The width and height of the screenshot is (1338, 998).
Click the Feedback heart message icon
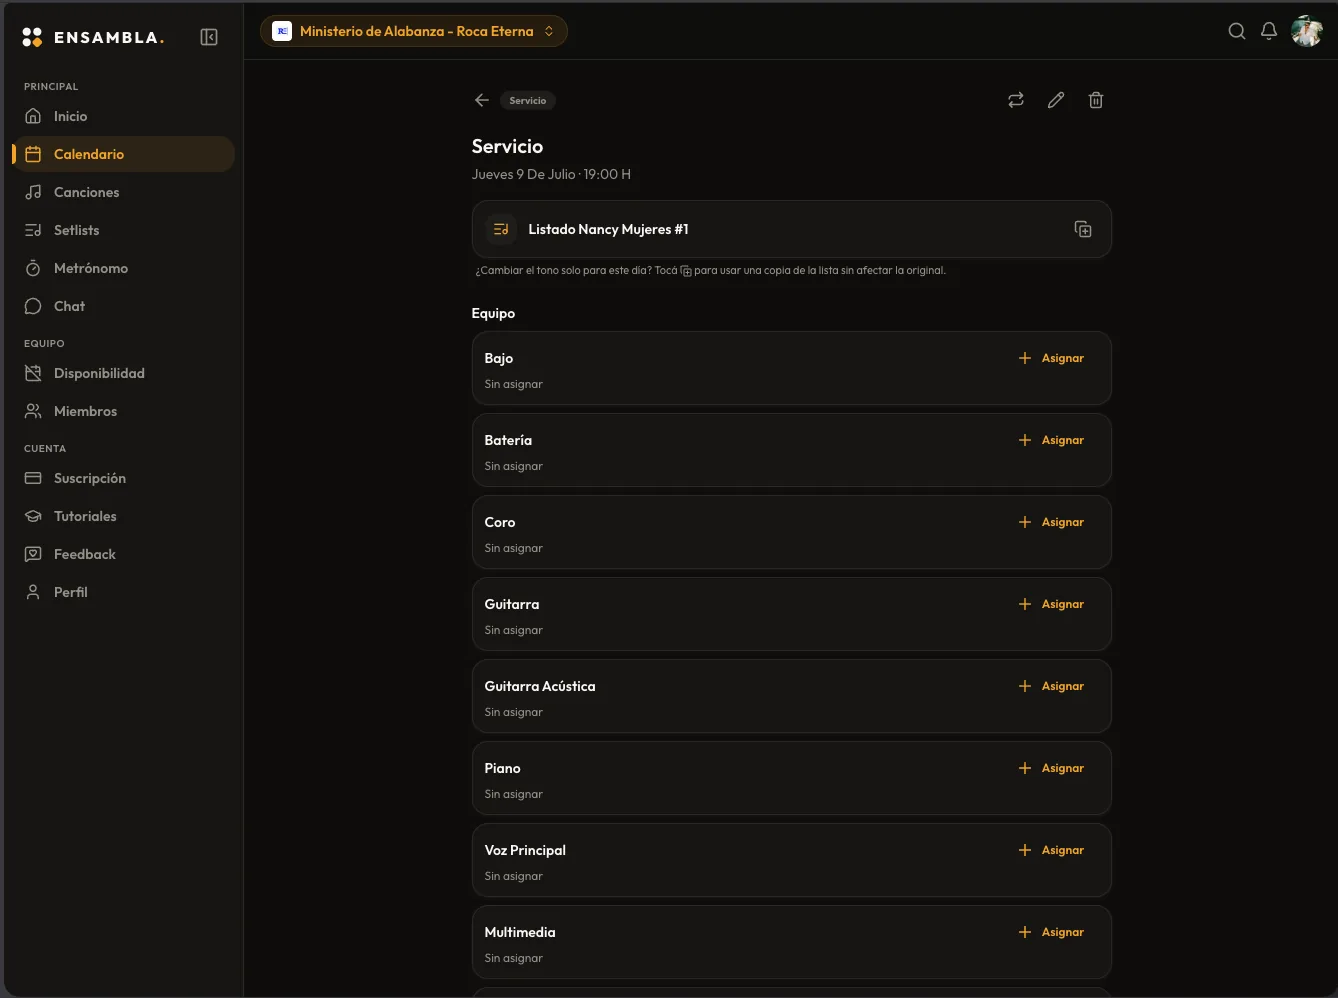tap(33, 554)
